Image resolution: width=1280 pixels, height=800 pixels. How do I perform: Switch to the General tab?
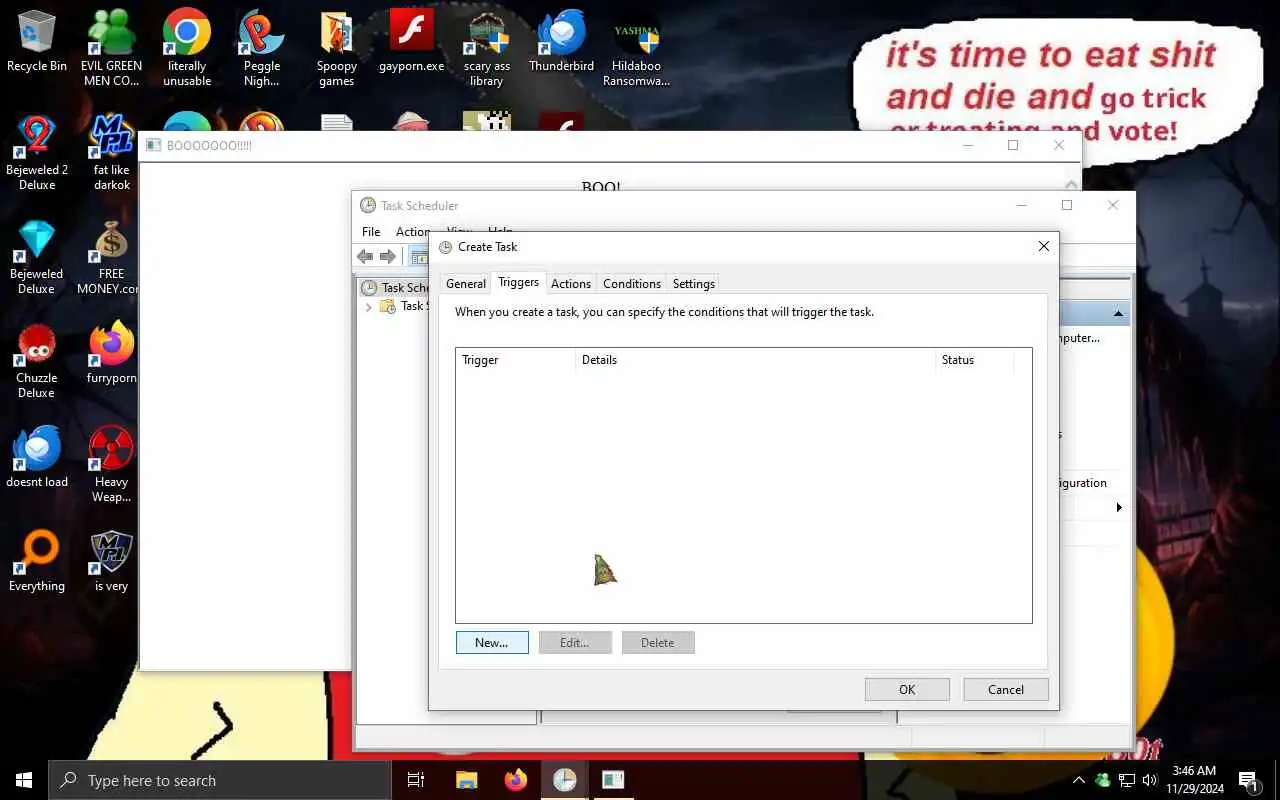point(465,284)
